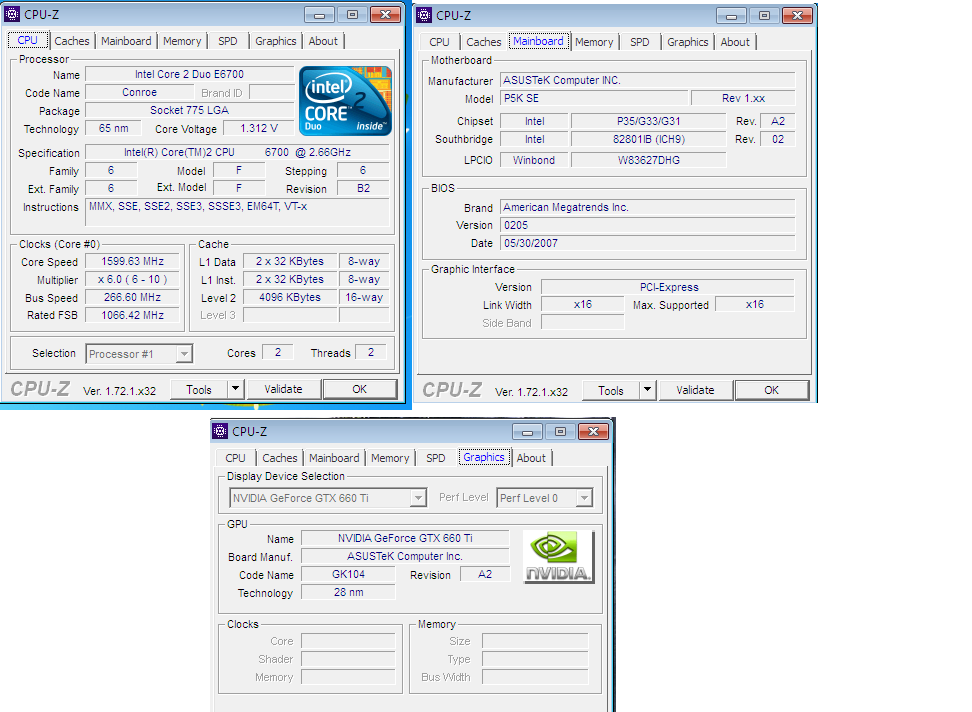
Task: Open Tools dropdown arrow in CPU window
Action: pos(236,389)
